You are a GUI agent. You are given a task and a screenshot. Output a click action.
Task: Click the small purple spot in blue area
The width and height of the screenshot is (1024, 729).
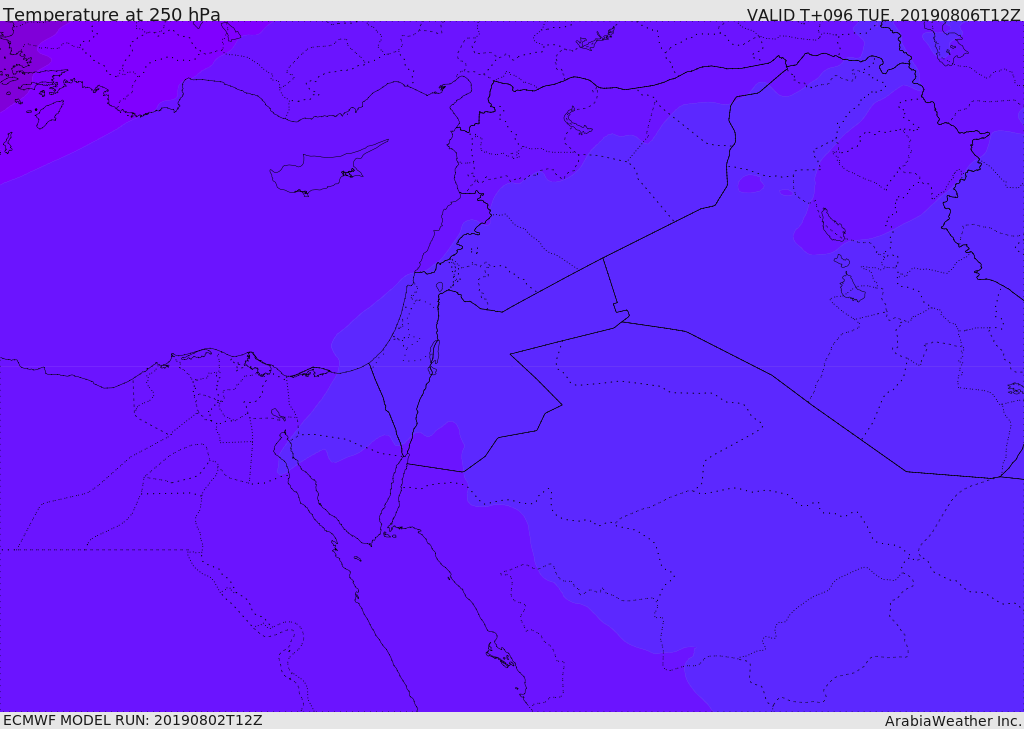[x=750, y=184]
